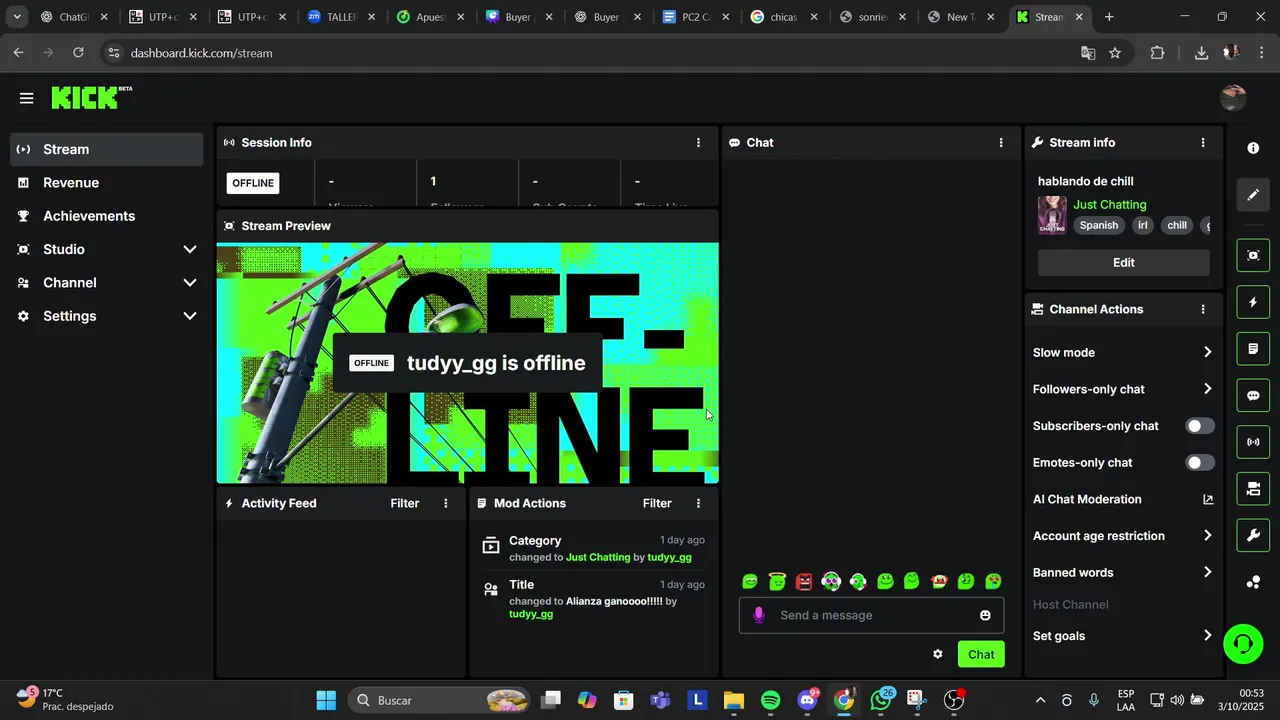Open Slow mode options
This screenshot has width=1280, height=720.
coord(1123,352)
